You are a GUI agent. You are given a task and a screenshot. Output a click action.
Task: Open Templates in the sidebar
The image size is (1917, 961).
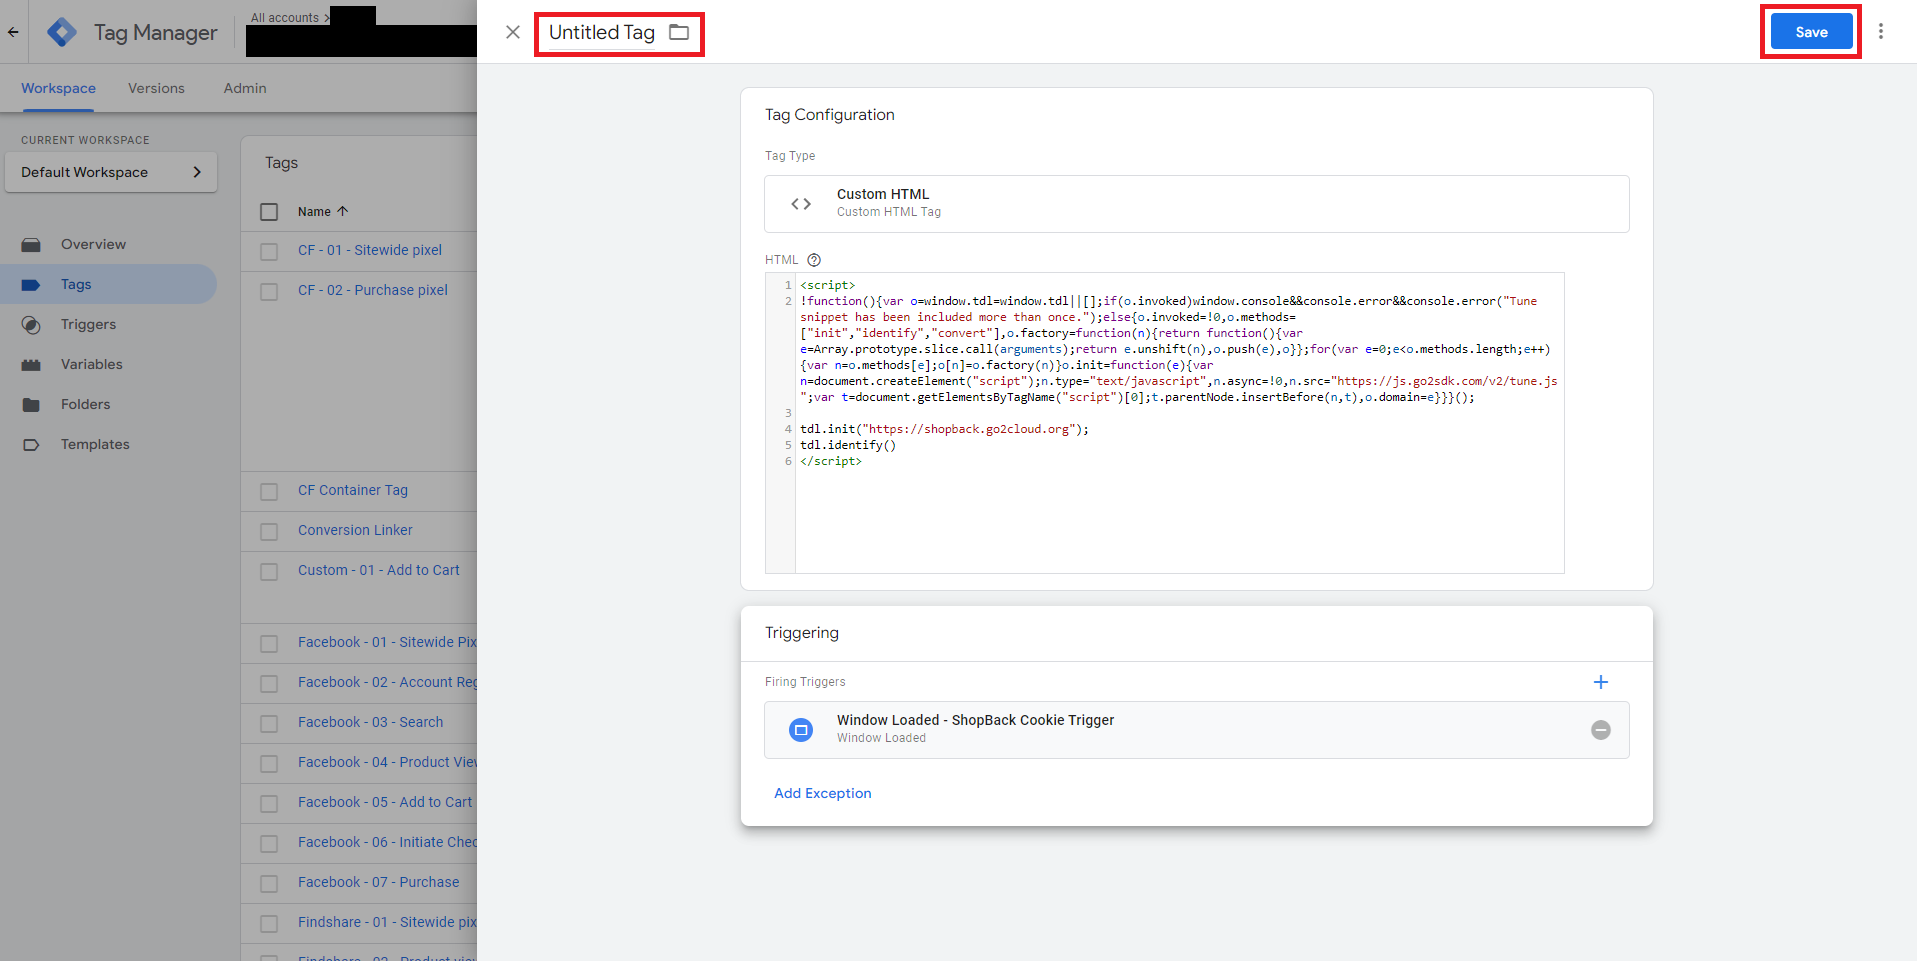click(95, 444)
